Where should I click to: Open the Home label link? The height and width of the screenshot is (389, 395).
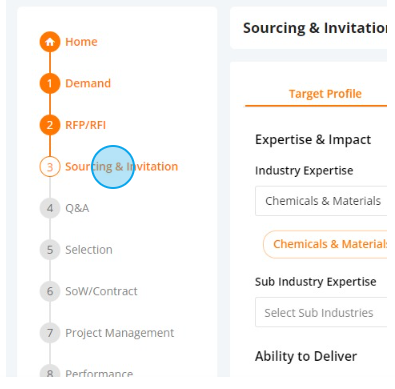pyautogui.click(x=81, y=42)
